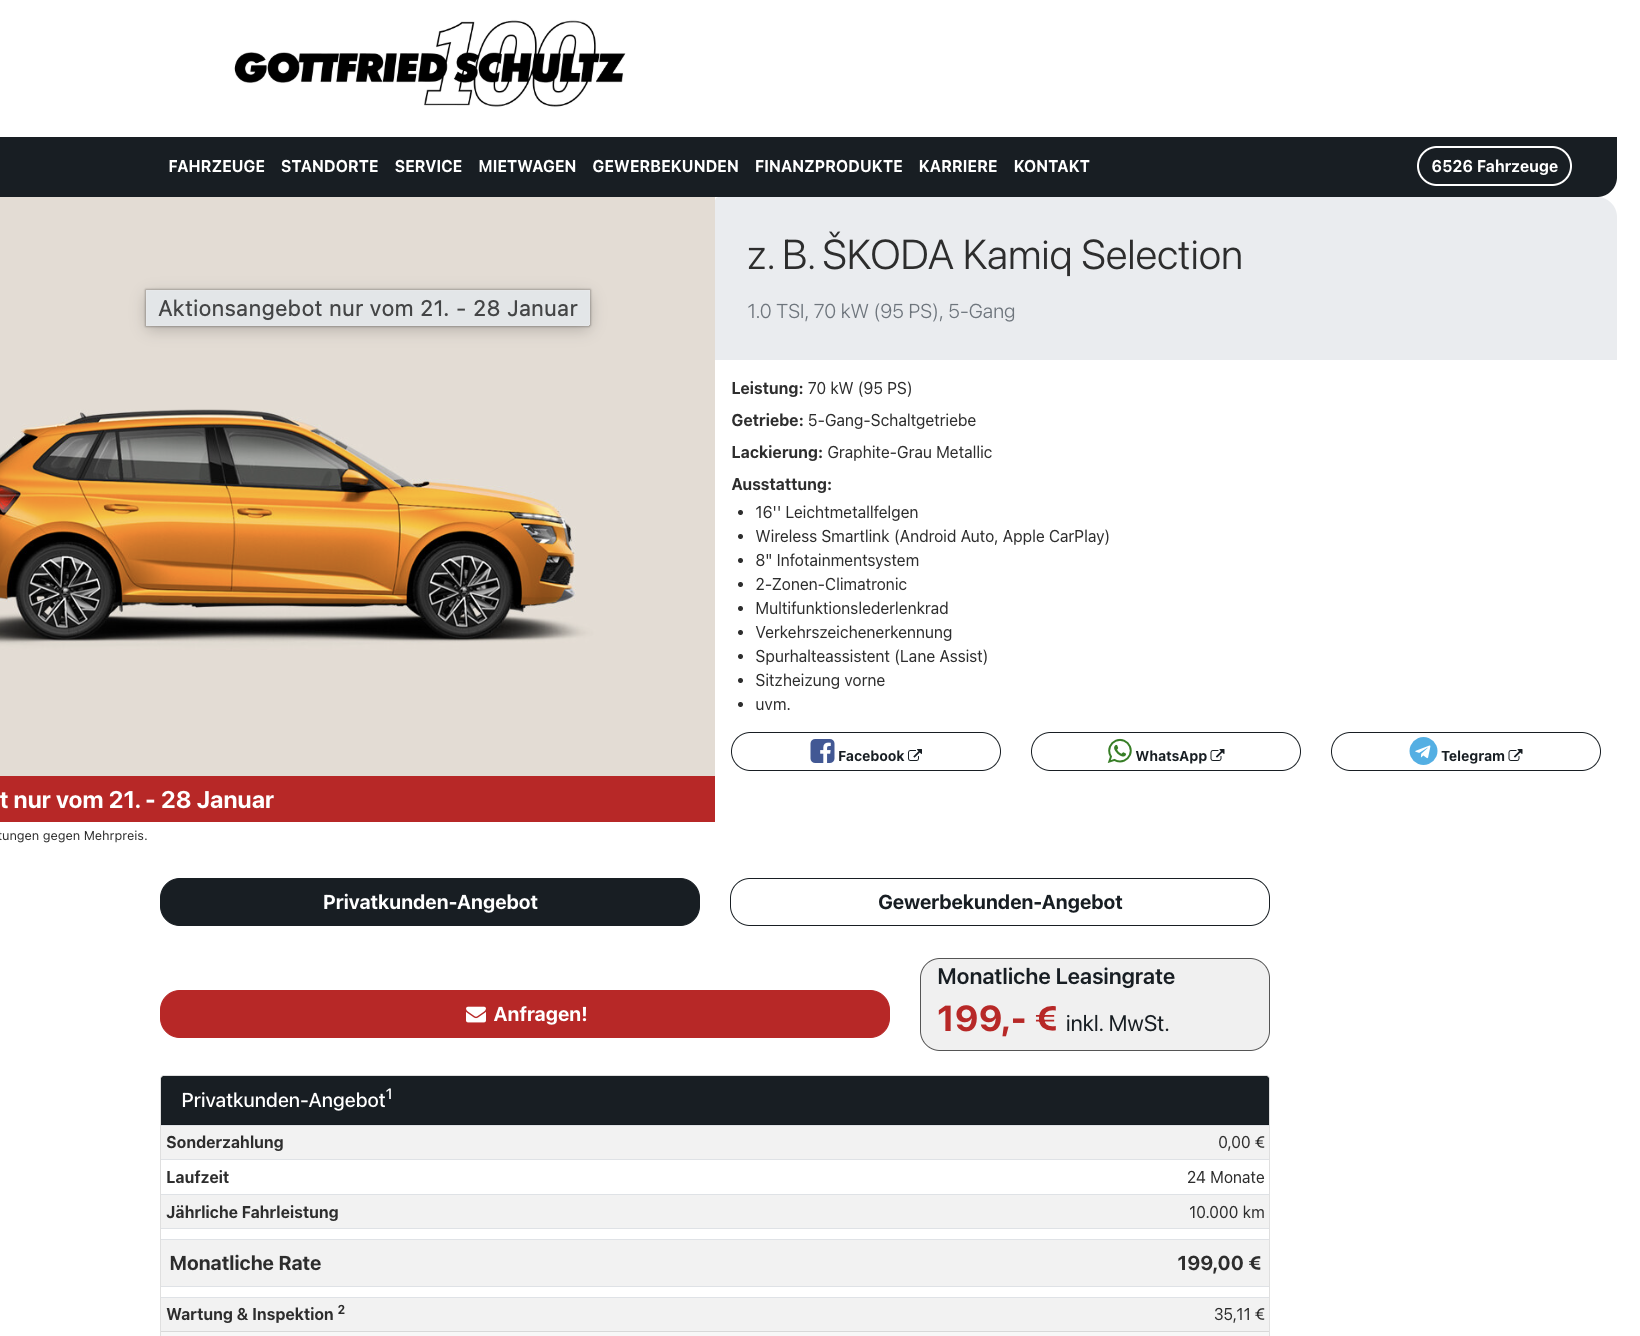The height and width of the screenshot is (1336, 1640).
Task: Click the Telegram icon in share button
Action: (x=1423, y=751)
